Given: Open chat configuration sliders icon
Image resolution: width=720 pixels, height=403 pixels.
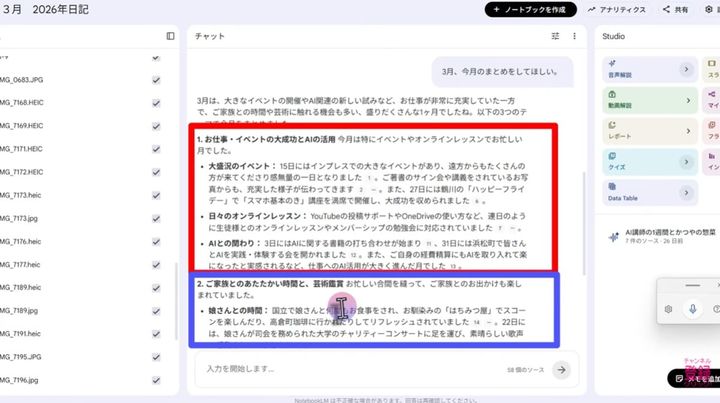Looking at the screenshot, I should [555, 36].
